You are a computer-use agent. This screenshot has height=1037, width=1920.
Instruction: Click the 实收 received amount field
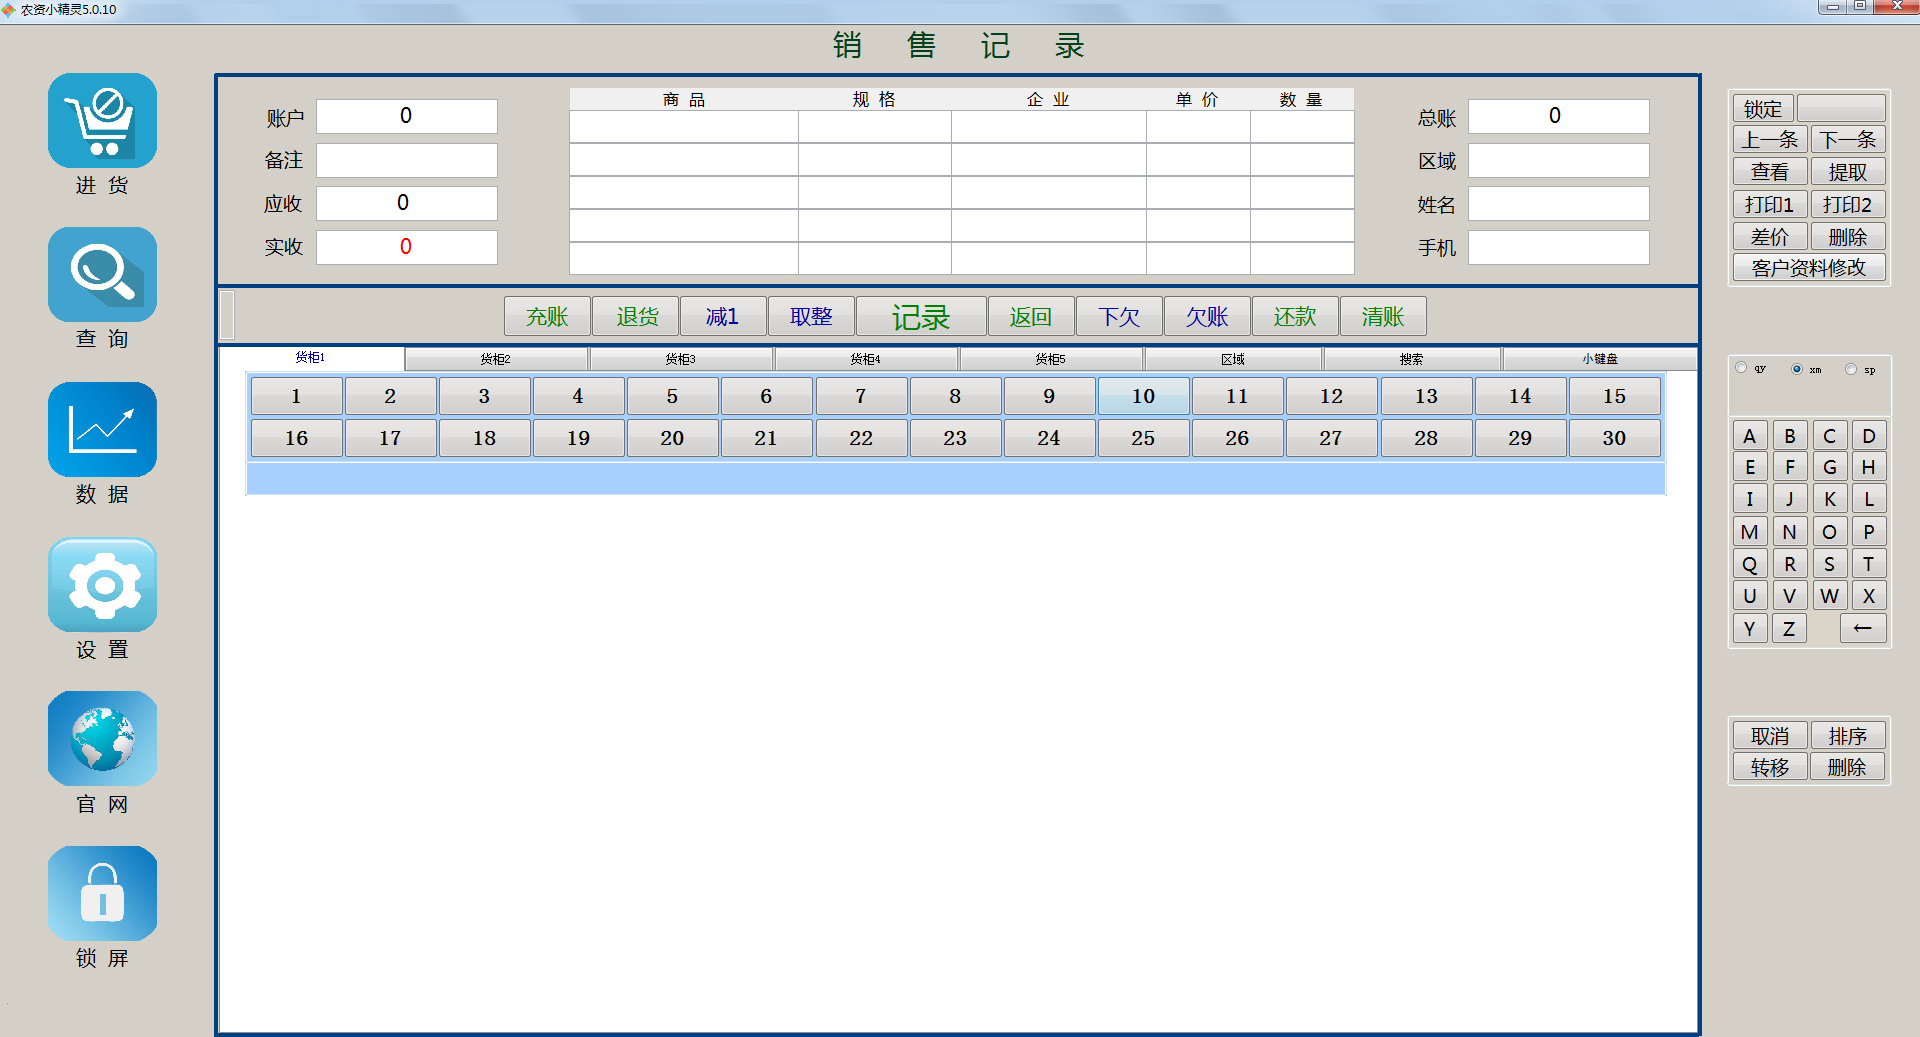click(x=407, y=247)
